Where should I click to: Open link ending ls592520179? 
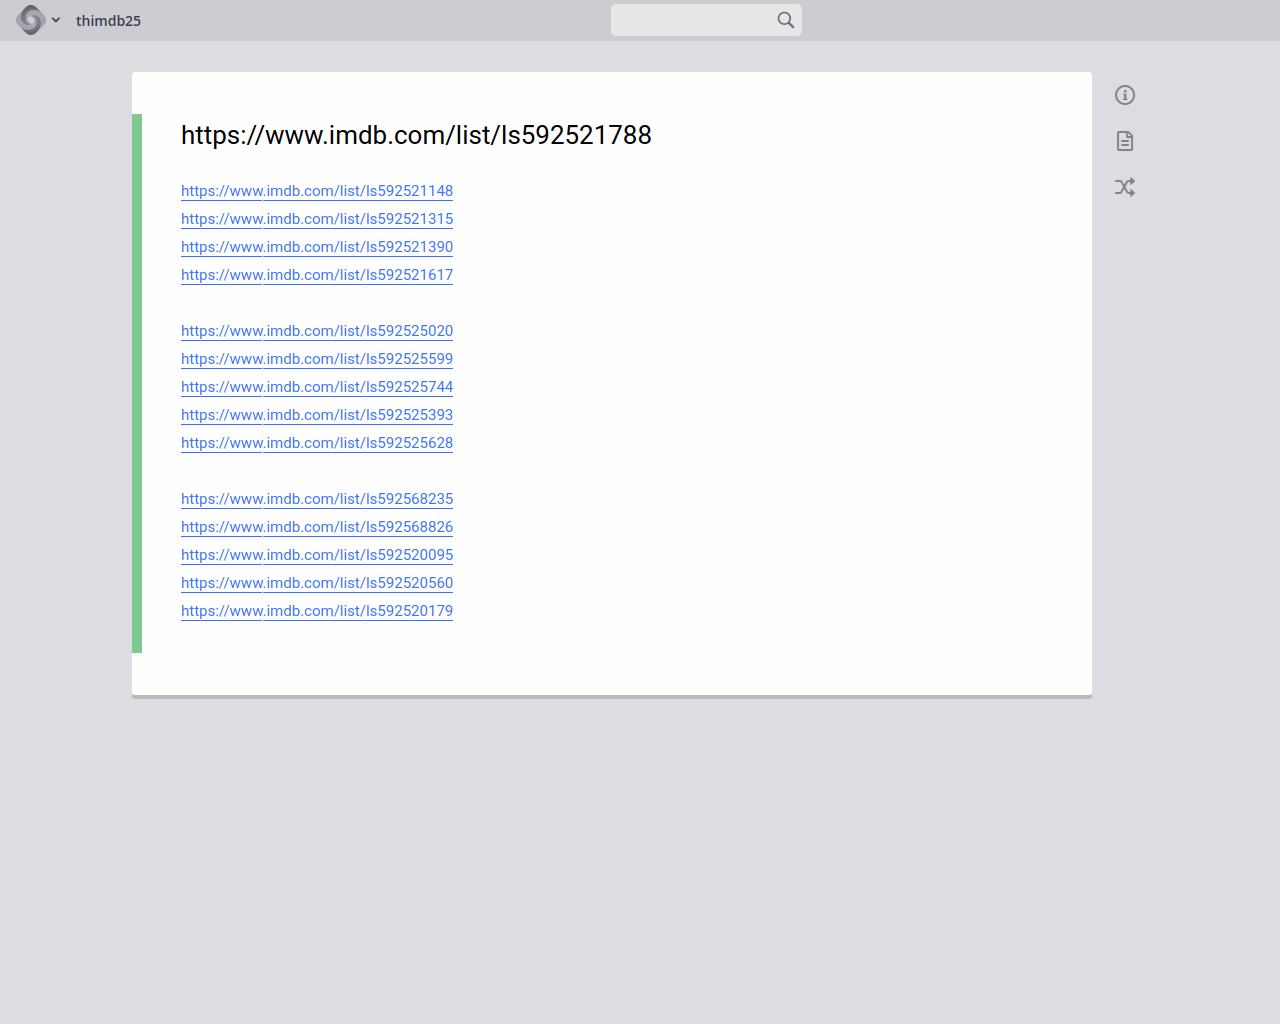317,611
